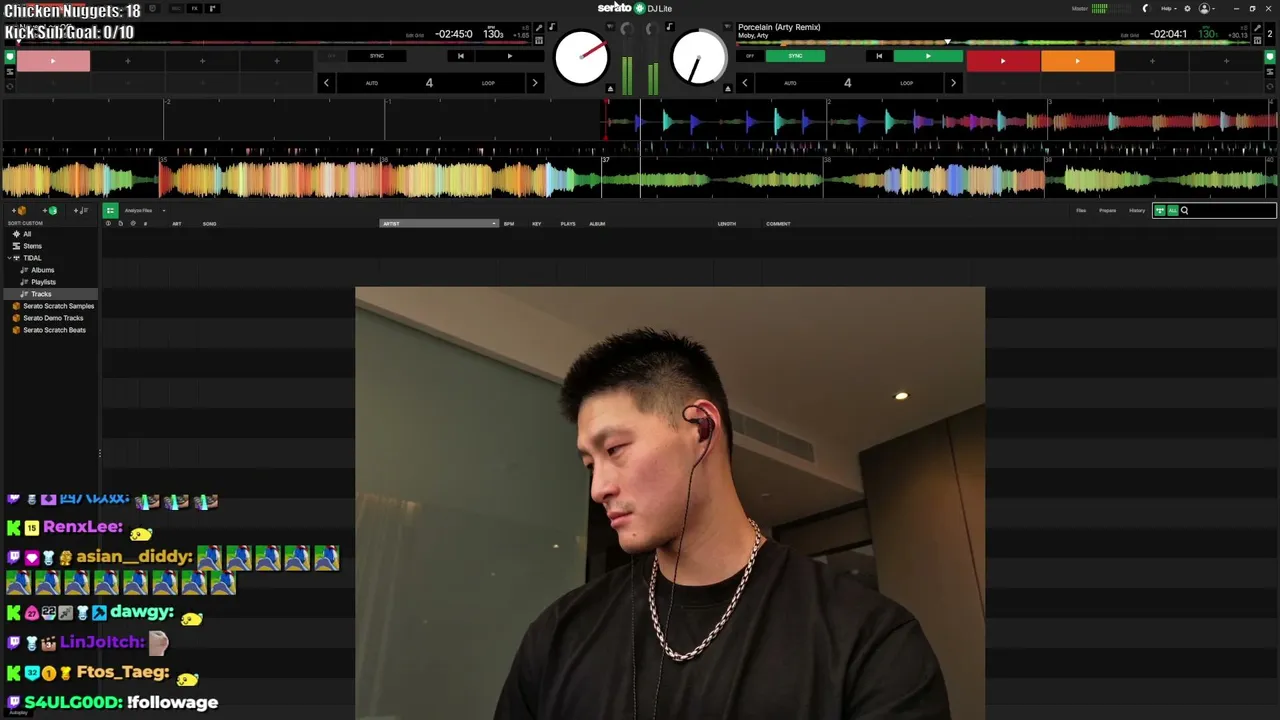The height and width of the screenshot is (720, 1280).
Task: Sort library by PLAYS column
Action: (x=568, y=224)
